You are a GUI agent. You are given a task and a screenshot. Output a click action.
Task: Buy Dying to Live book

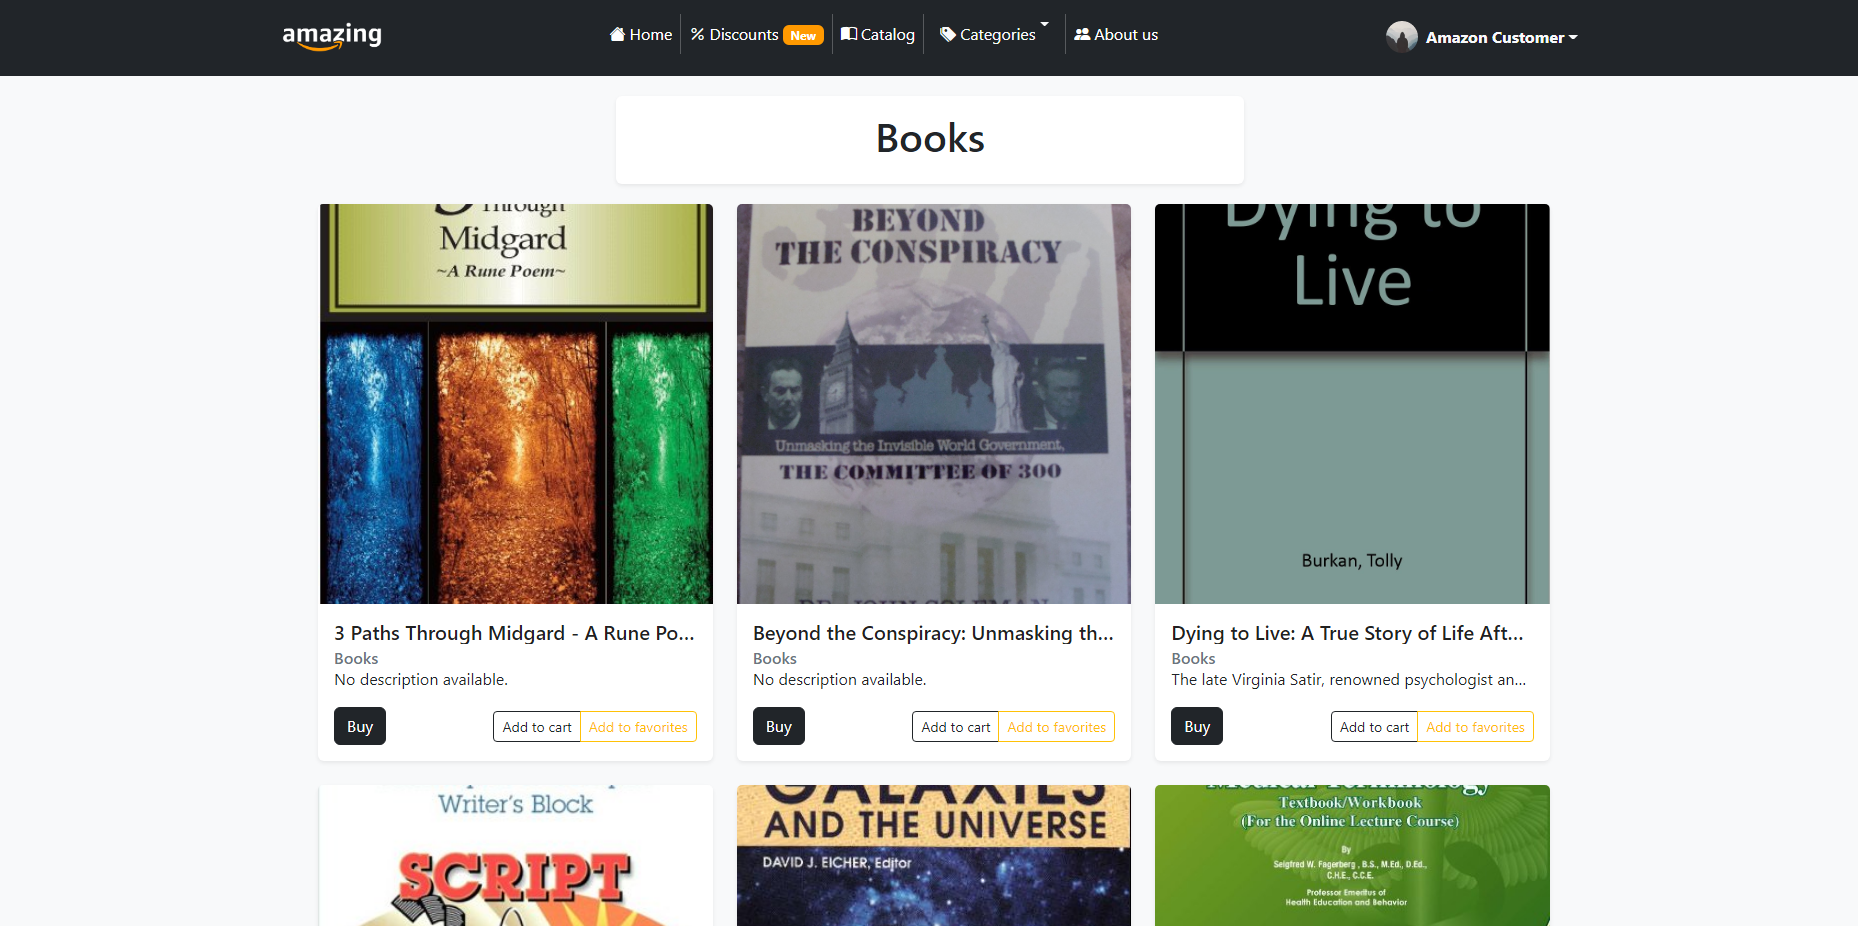[1197, 726]
